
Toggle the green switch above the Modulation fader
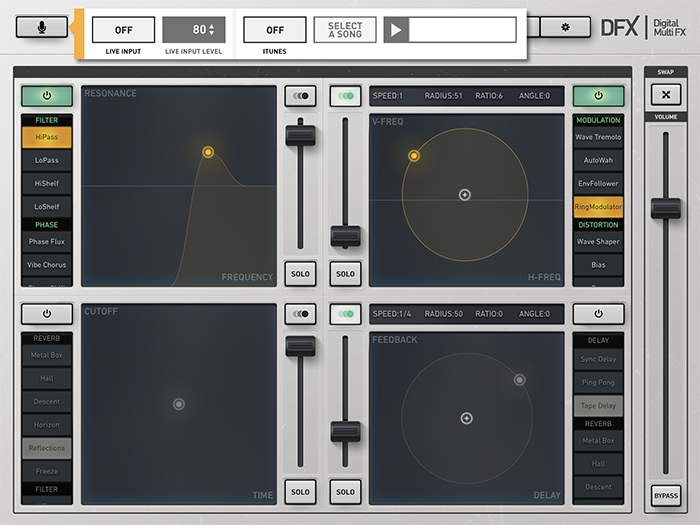click(x=346, y=96)
